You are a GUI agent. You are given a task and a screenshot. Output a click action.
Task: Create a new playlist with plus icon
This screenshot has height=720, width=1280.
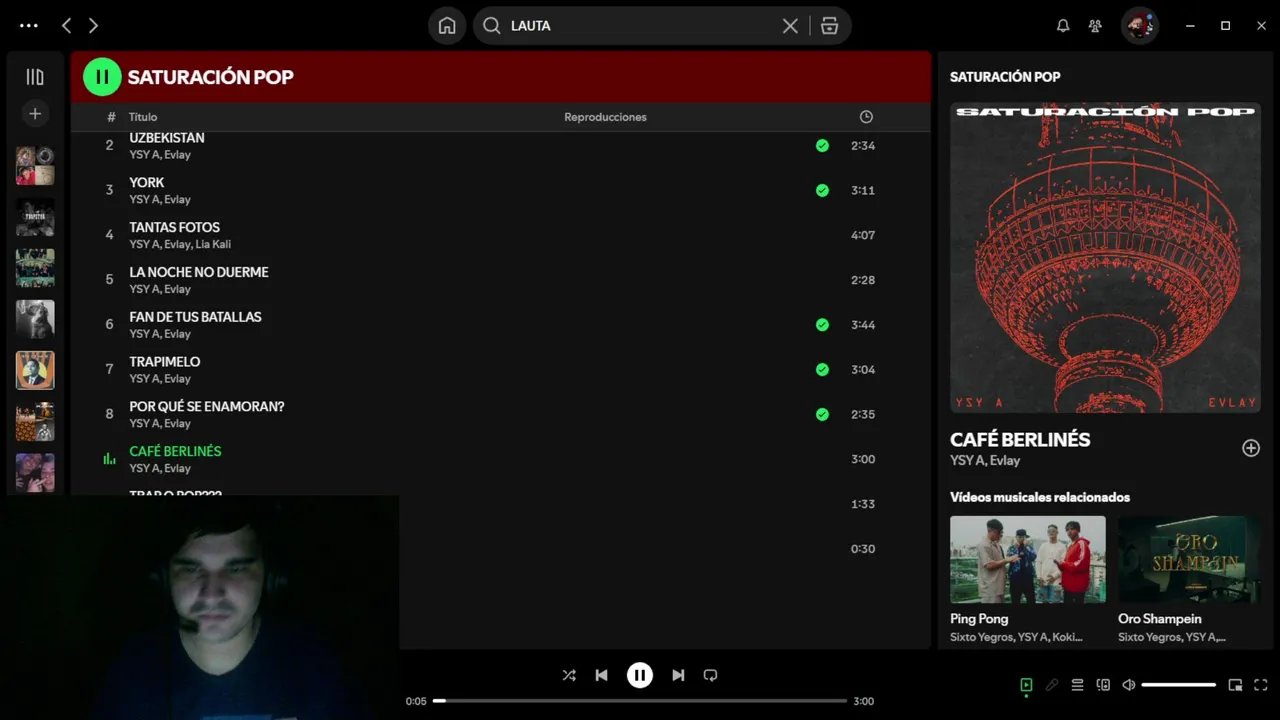(35, 114)
